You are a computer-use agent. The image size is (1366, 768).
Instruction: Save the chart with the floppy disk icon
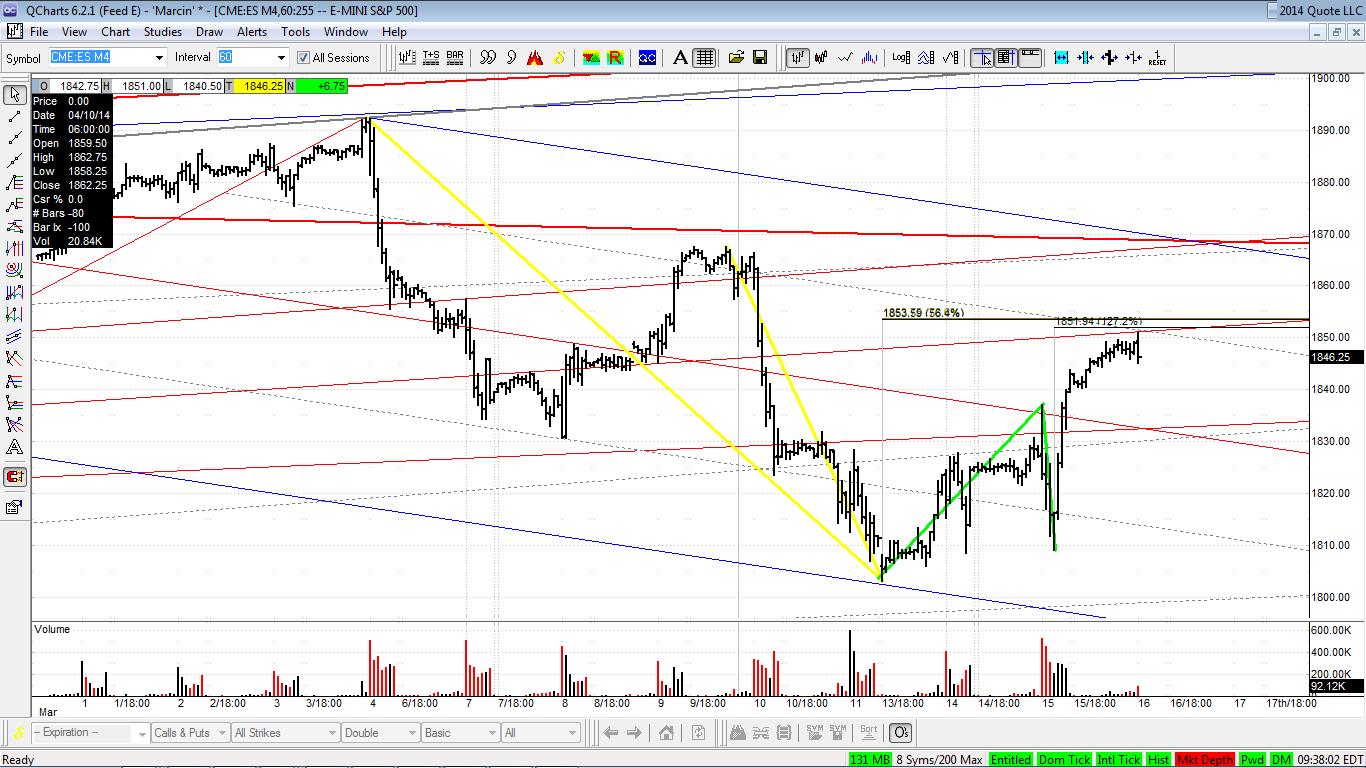point(760,58)
